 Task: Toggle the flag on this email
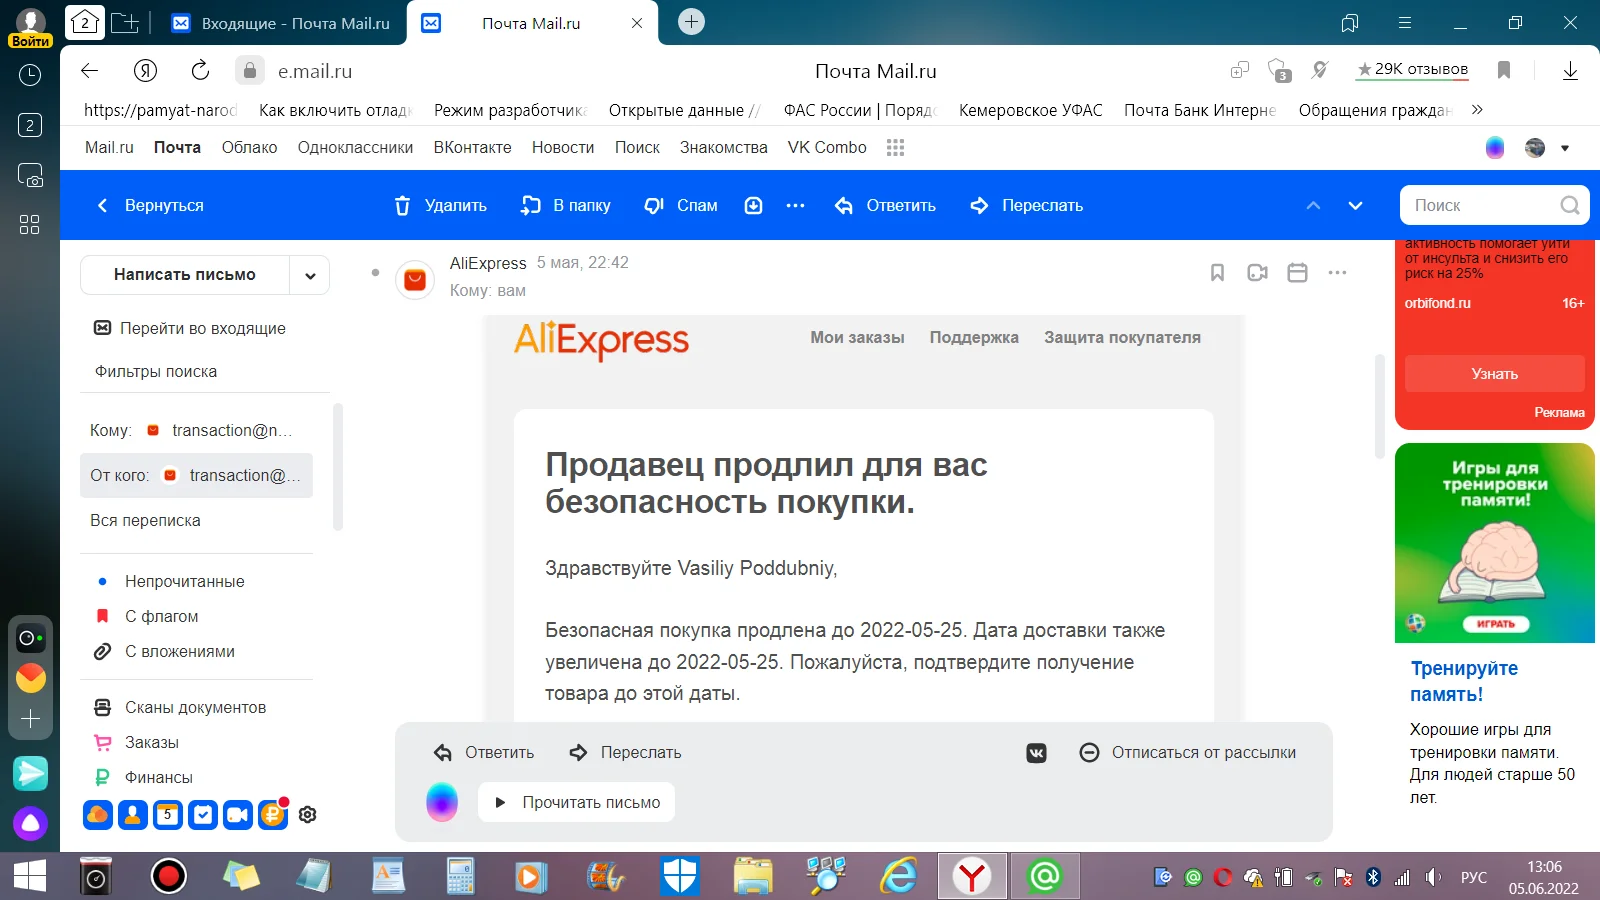(x=1217, y=272)
